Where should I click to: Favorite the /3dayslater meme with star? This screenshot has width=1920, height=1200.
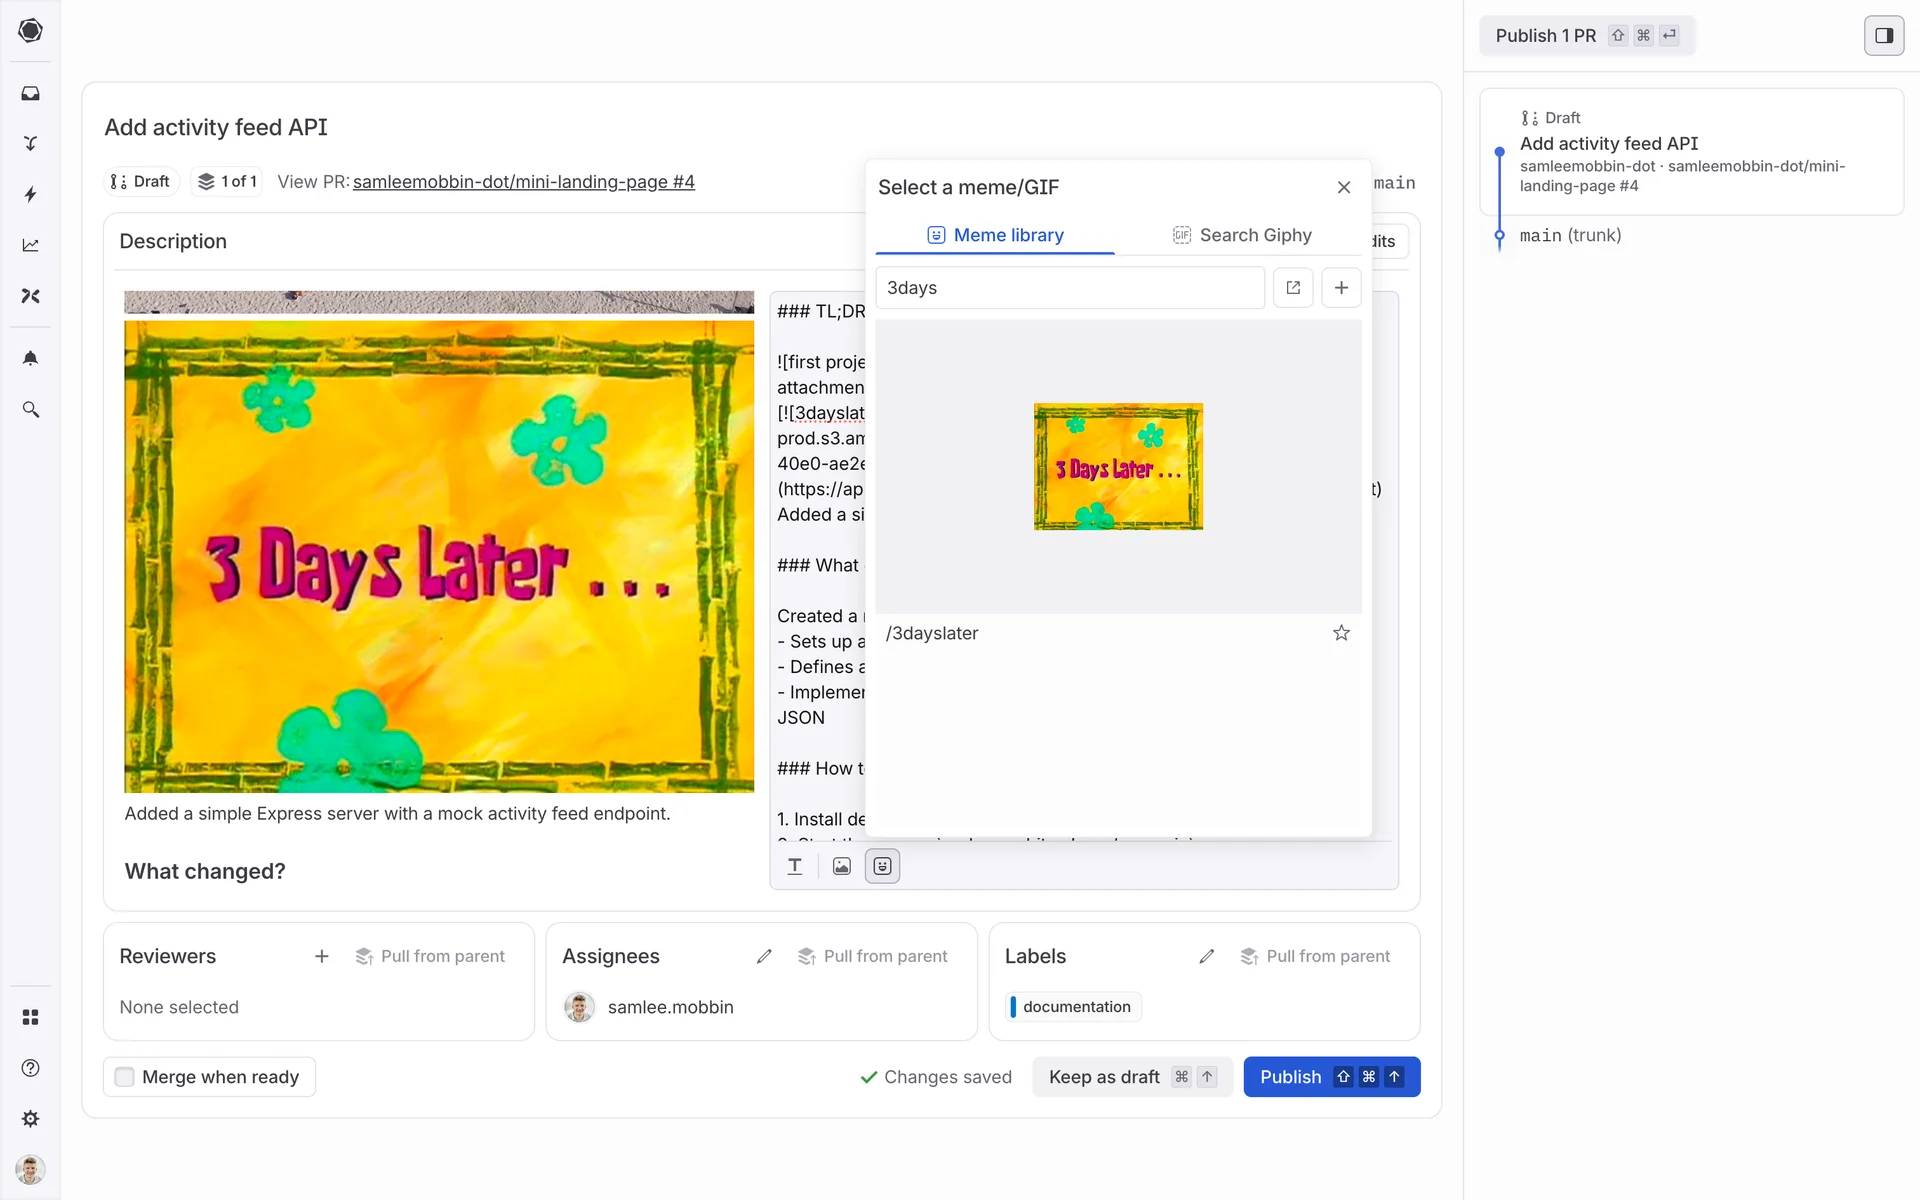1341,633
